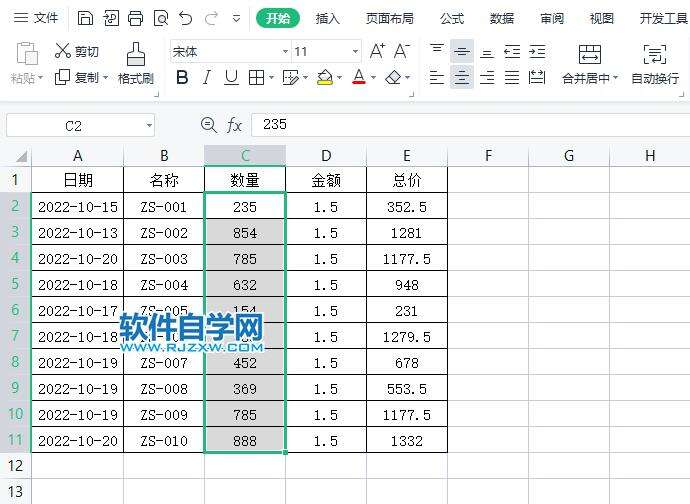690x504 pixels.
Task: Align text to top
Action: (437, 48)
